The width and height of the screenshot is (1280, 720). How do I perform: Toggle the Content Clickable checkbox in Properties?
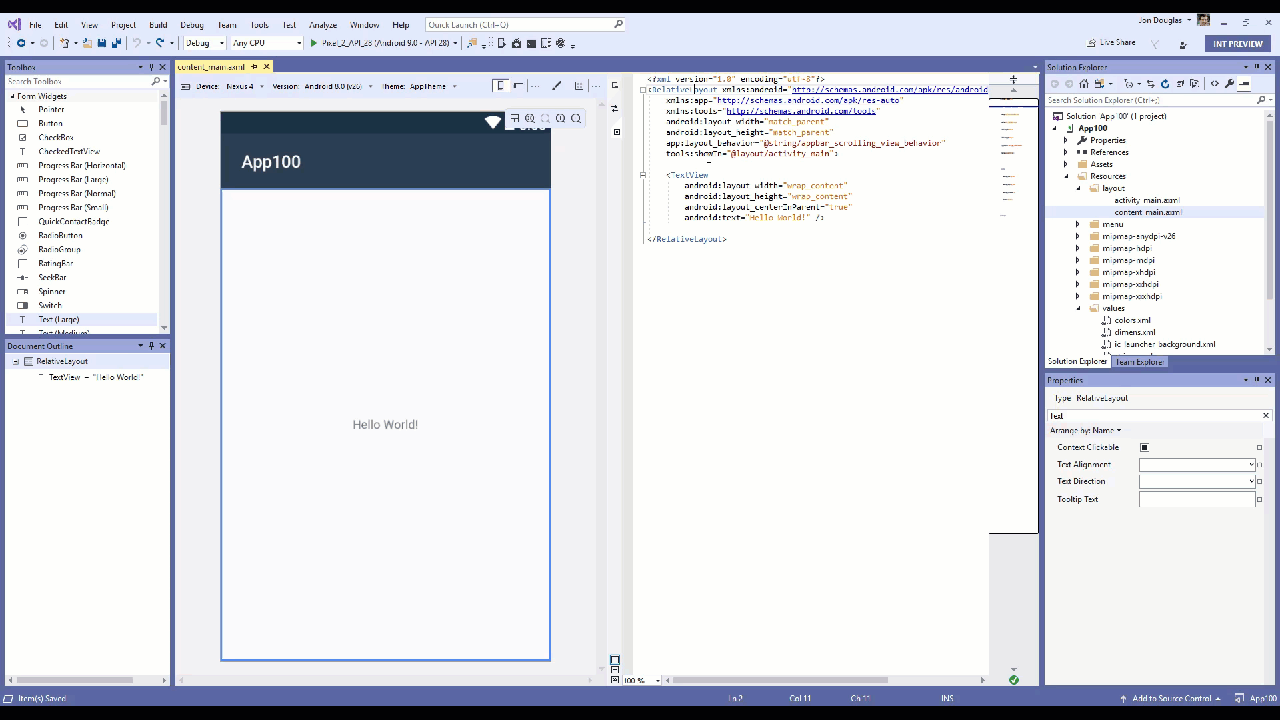click(1144, 447)
